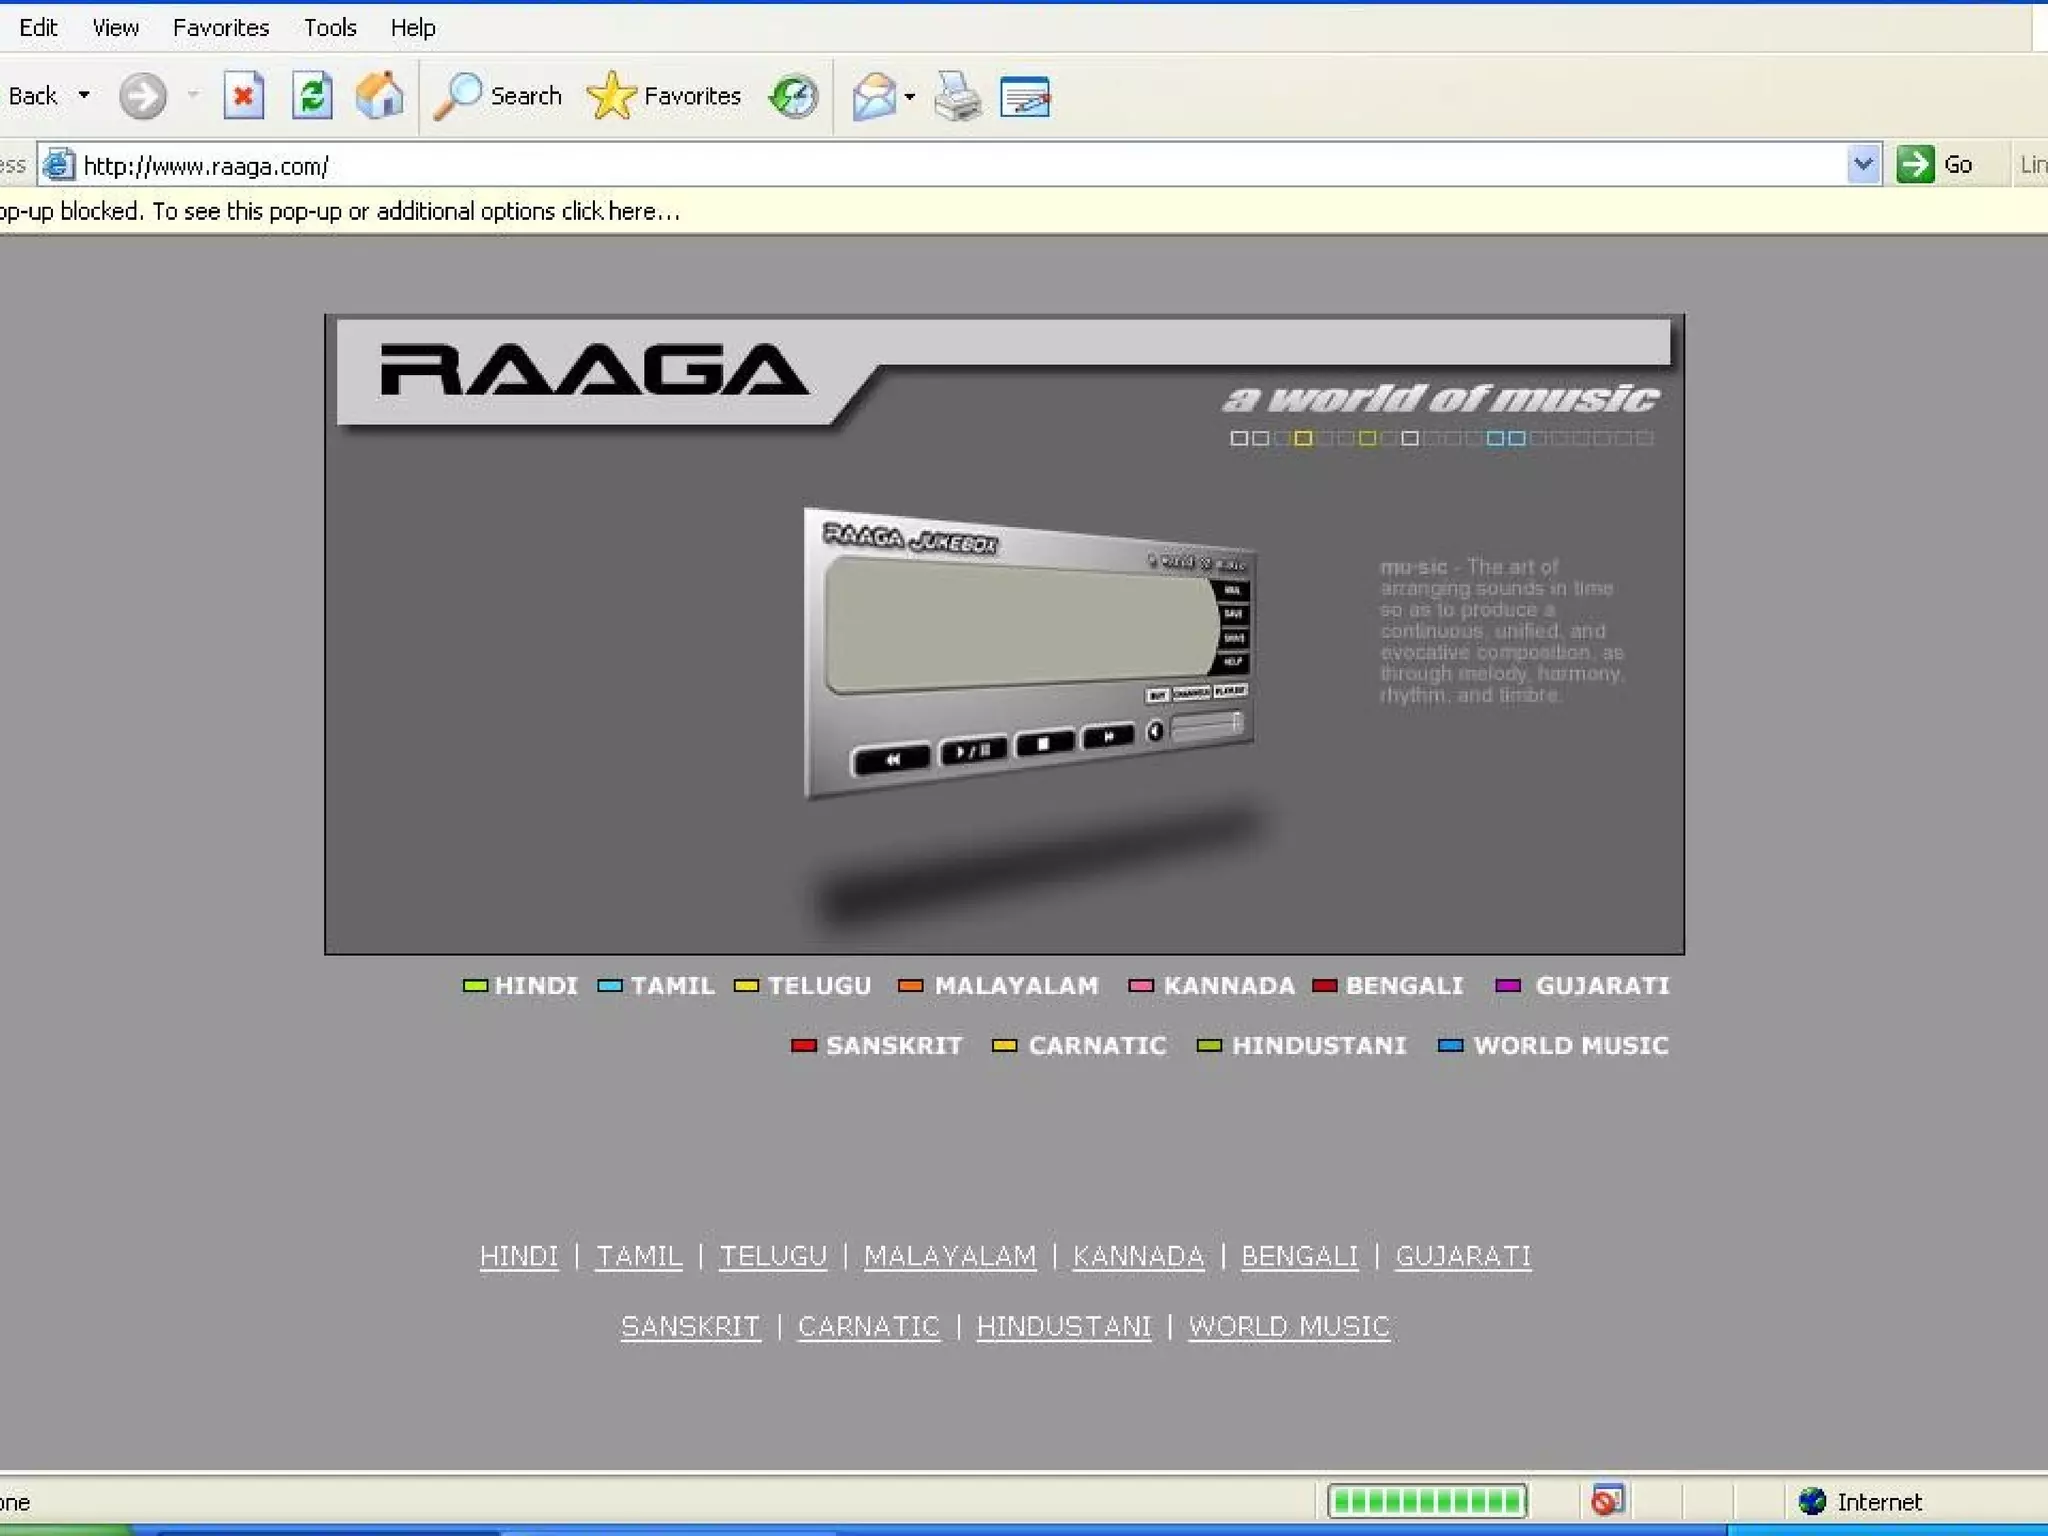Click the pop-up blocked information bar
This screenshot has height=1536, width=2048.
(340, 211)
